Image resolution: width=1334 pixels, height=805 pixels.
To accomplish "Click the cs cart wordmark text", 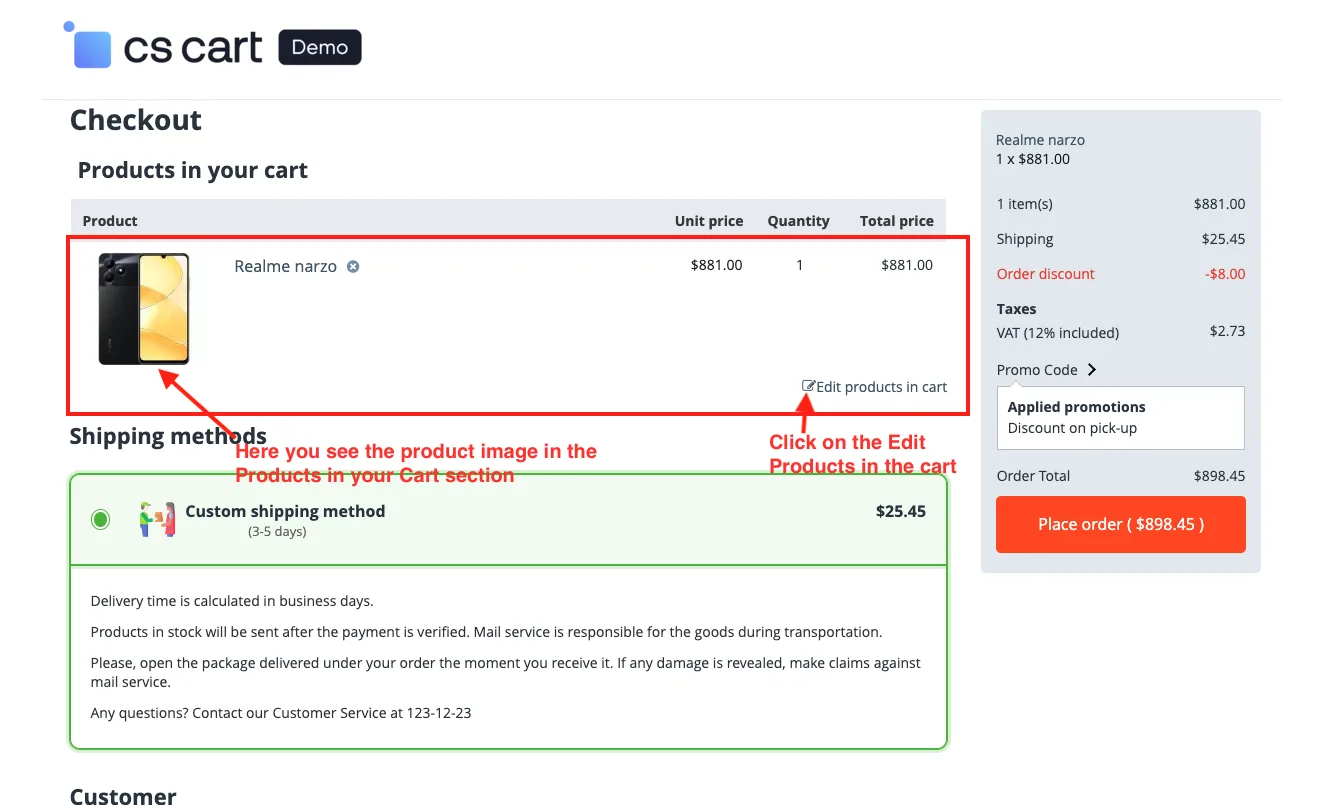I will tap(193, 48).
